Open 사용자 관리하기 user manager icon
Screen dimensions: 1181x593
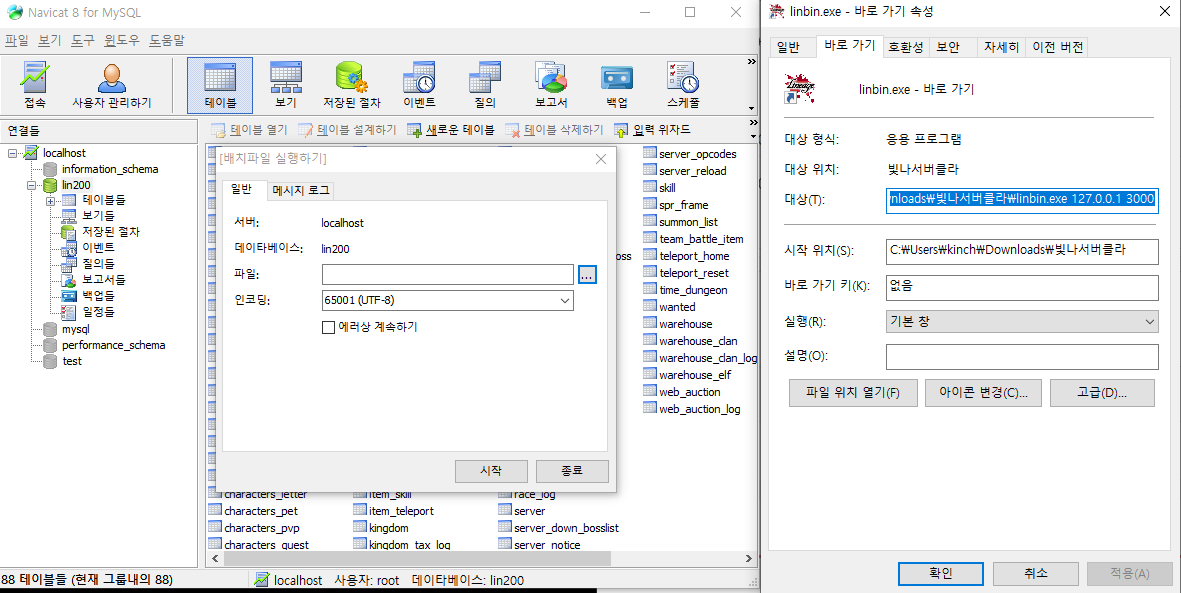point(111,86)
